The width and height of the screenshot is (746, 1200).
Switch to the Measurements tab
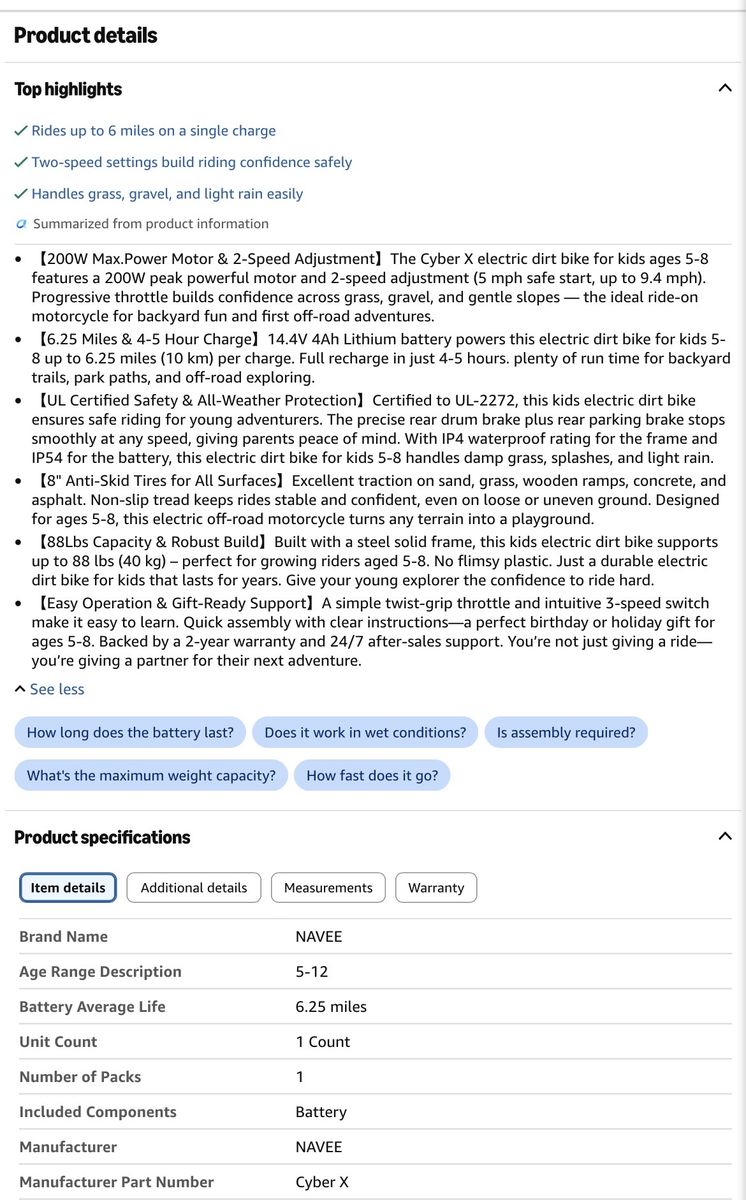point(328,888)
